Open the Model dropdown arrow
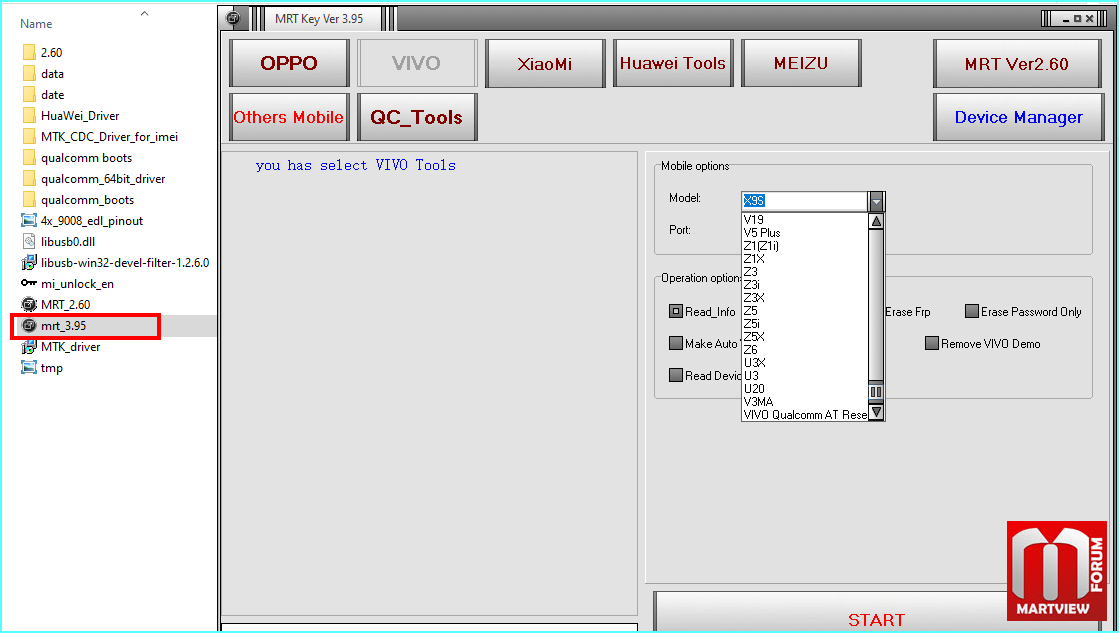This screenshot has width=1119, height=633. (876, 201)
